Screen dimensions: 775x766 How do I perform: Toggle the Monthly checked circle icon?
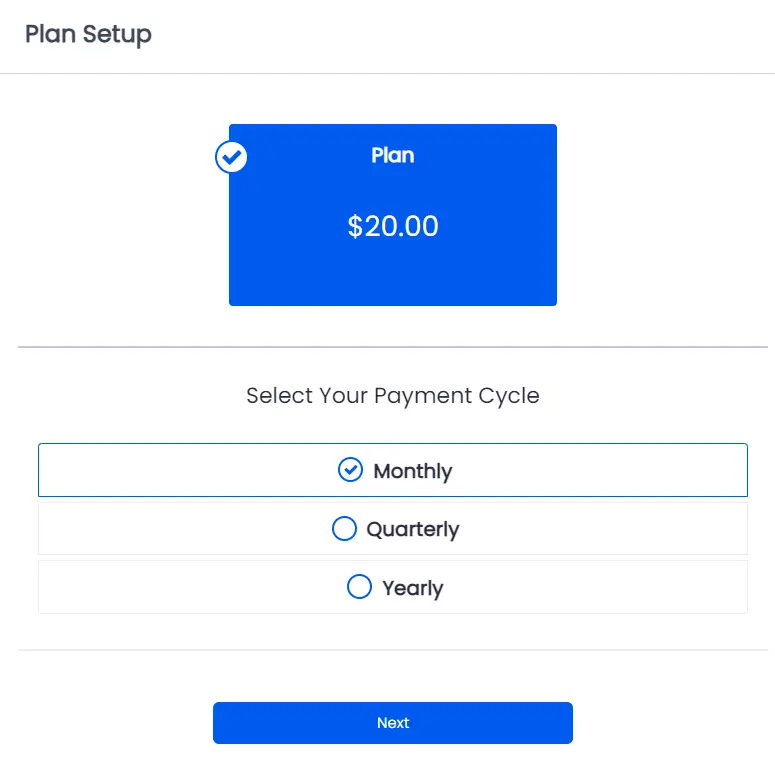(x=350, y=469)
